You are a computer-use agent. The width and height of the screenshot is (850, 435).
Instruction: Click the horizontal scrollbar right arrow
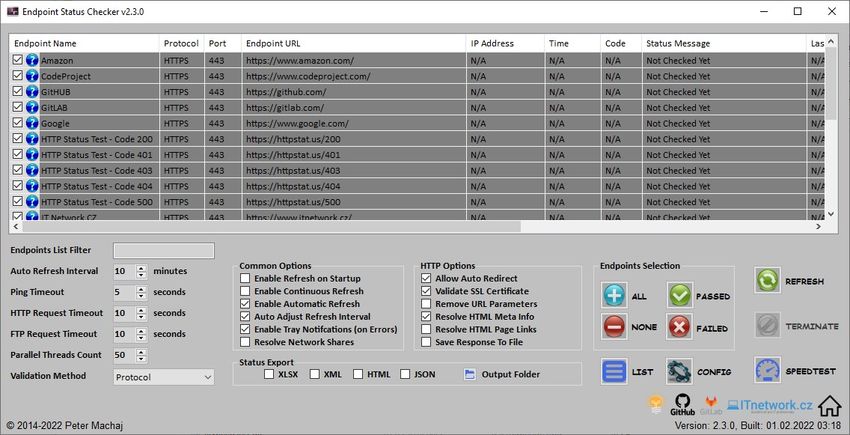(x=819, y=226)
